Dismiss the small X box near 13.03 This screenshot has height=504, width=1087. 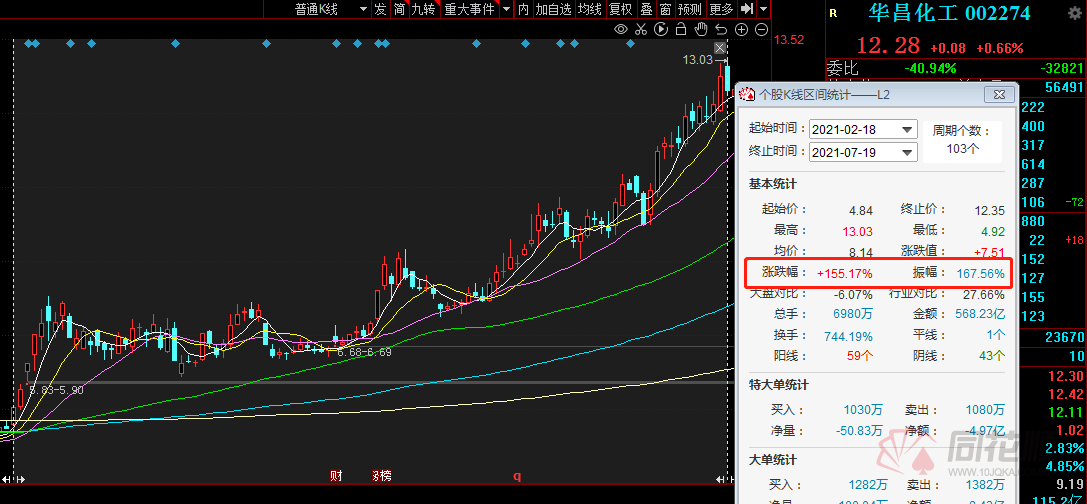coord(720,48)
